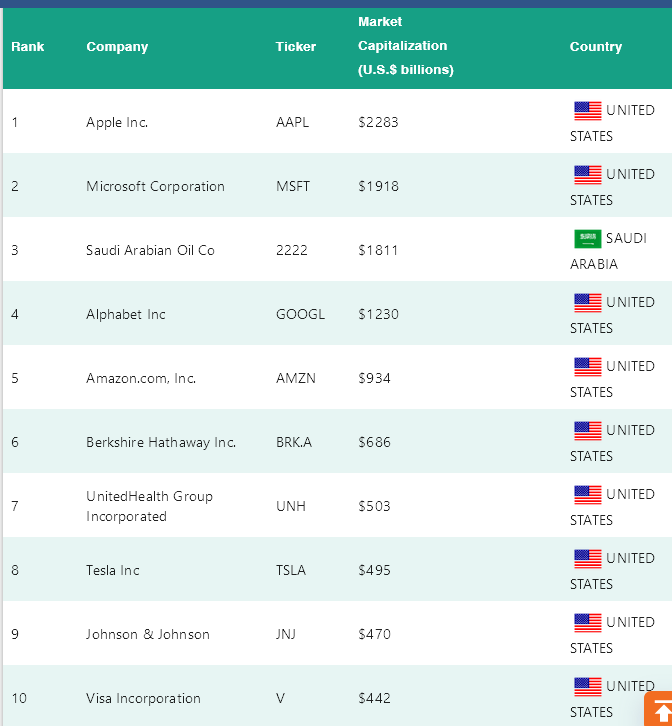Click the BRK.A ticker cell
The width and height of the screenshot is (672, 726).
click(x=294, y=442)
